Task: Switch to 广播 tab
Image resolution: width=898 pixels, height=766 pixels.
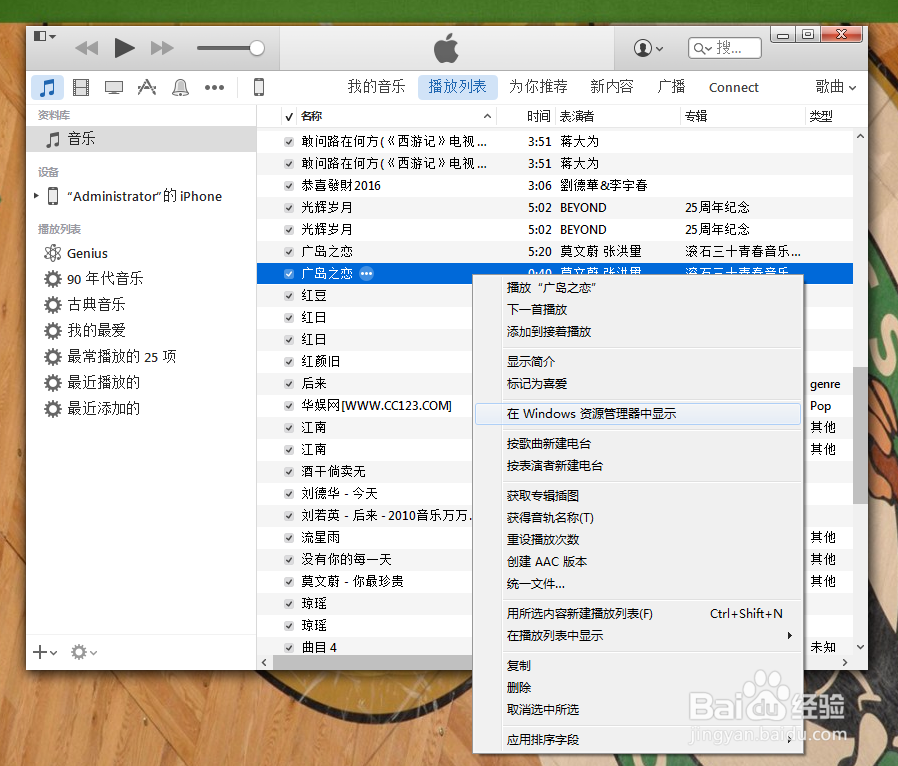Action: [x=671, y=87]
